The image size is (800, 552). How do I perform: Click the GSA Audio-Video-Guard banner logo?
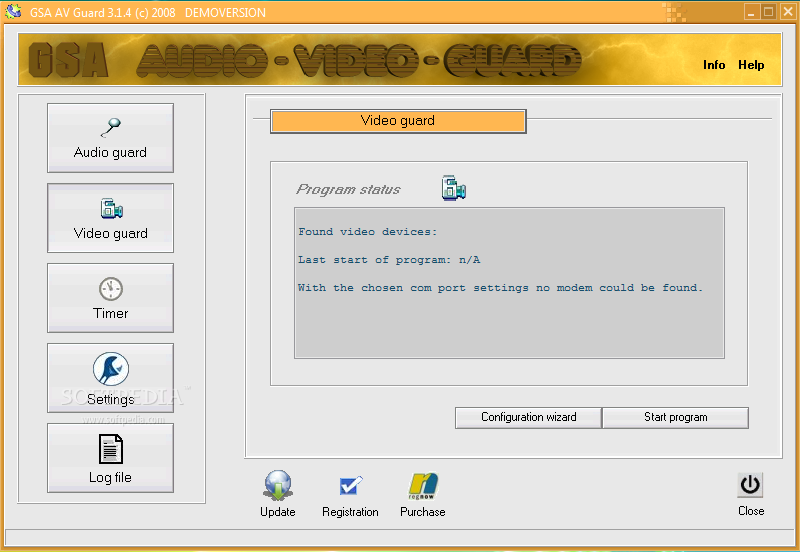click(305, 60)
